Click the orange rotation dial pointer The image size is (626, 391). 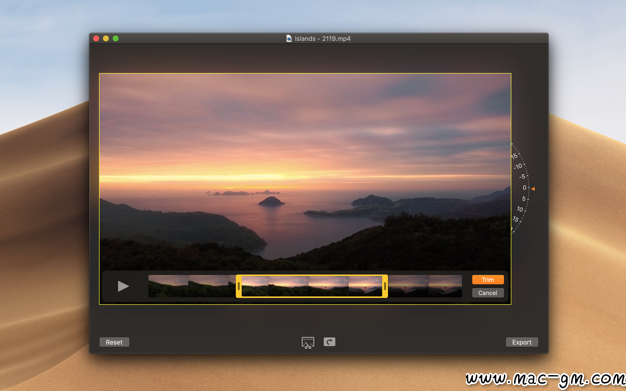pyautogui.click(x=533, y=189)
